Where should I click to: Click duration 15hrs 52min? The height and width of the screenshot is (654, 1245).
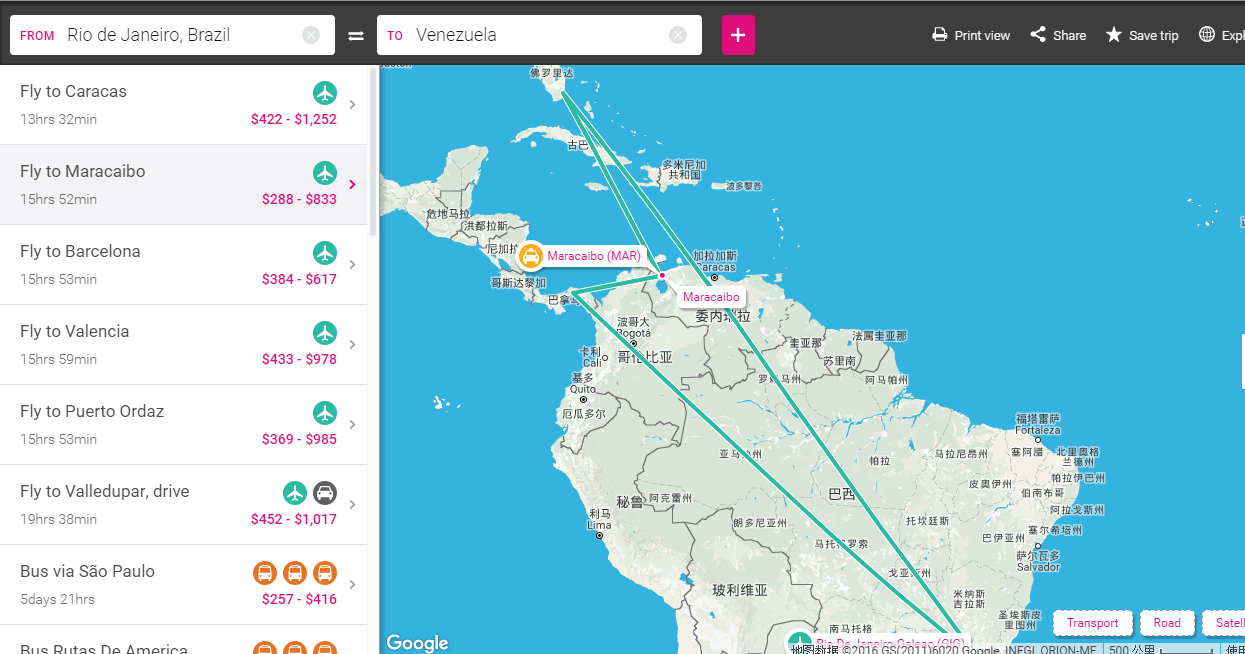(58, 199)
